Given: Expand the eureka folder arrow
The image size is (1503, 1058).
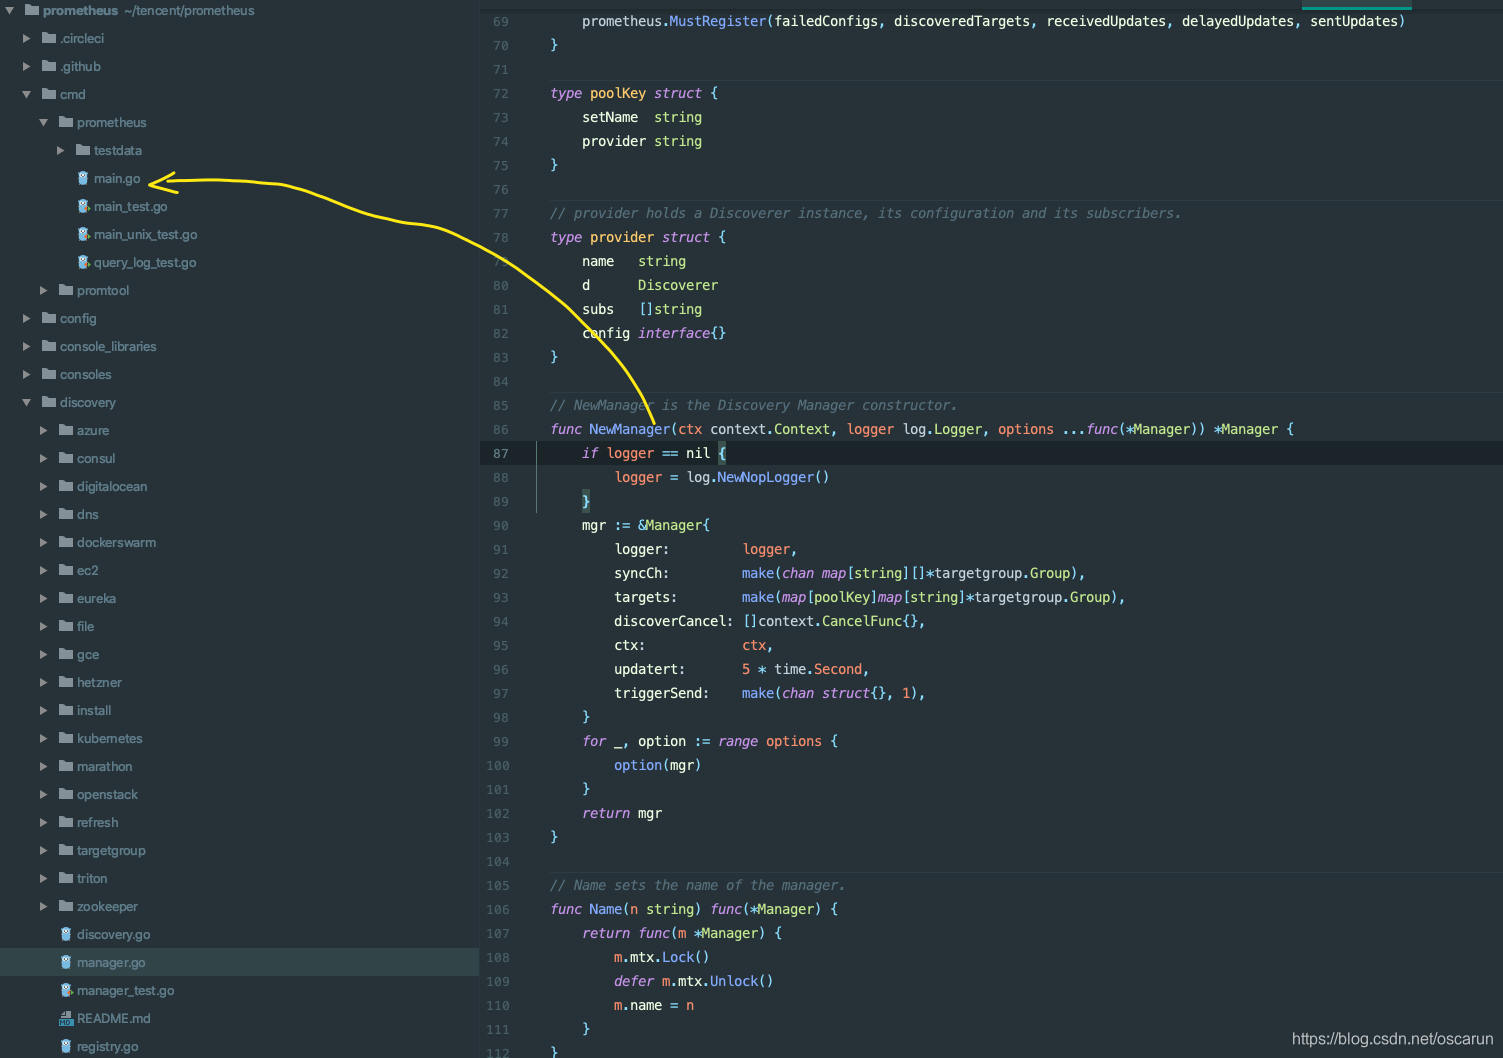Looking at the screenshot, I should tap(44, 598).
